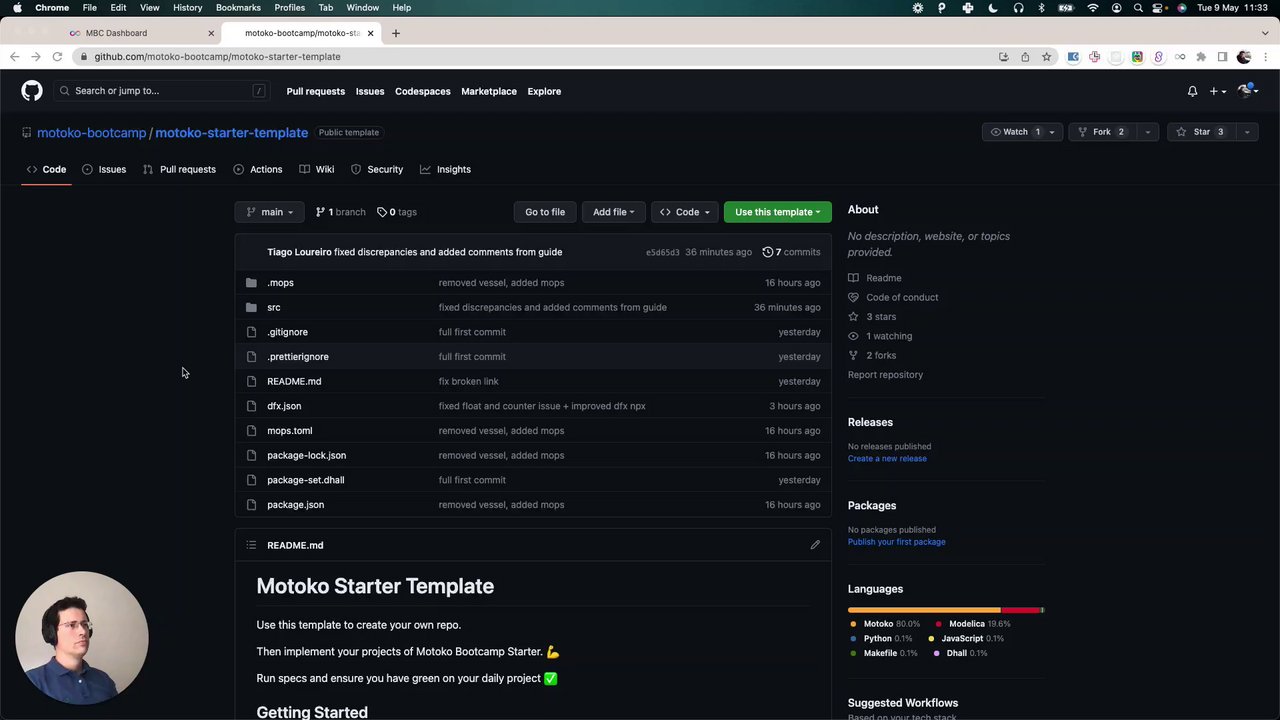Open the Chrome Bookmarks menu
The height and width of the screenshot is (720, 1280).
click(238, 8)
